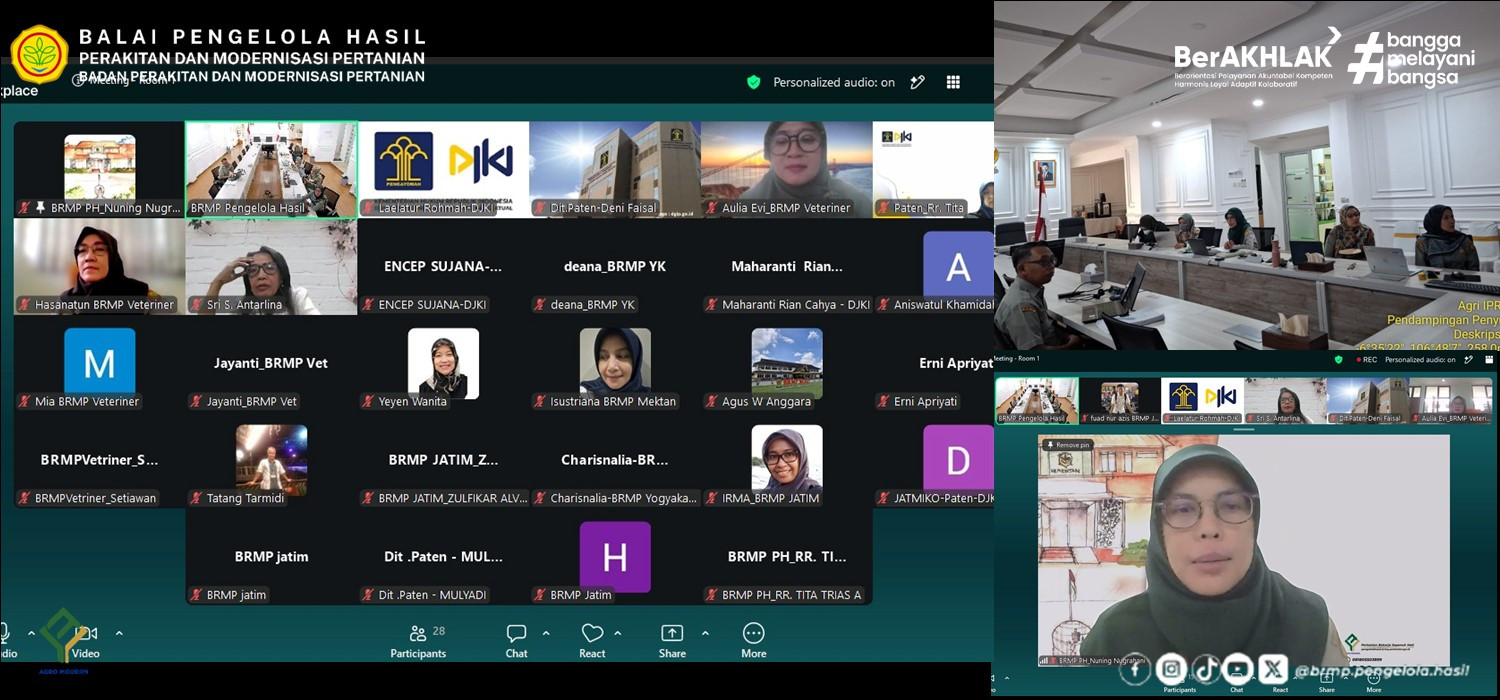Screen dimensions: 1500x700
Task: Open the grid view layout icon in main window
Action: point(953,82)
